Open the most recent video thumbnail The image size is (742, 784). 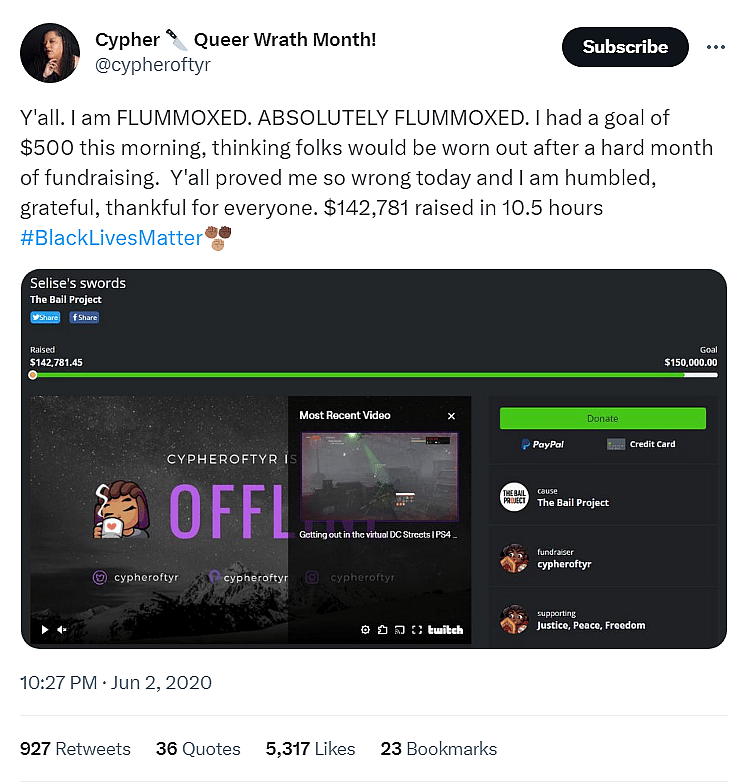380,478
